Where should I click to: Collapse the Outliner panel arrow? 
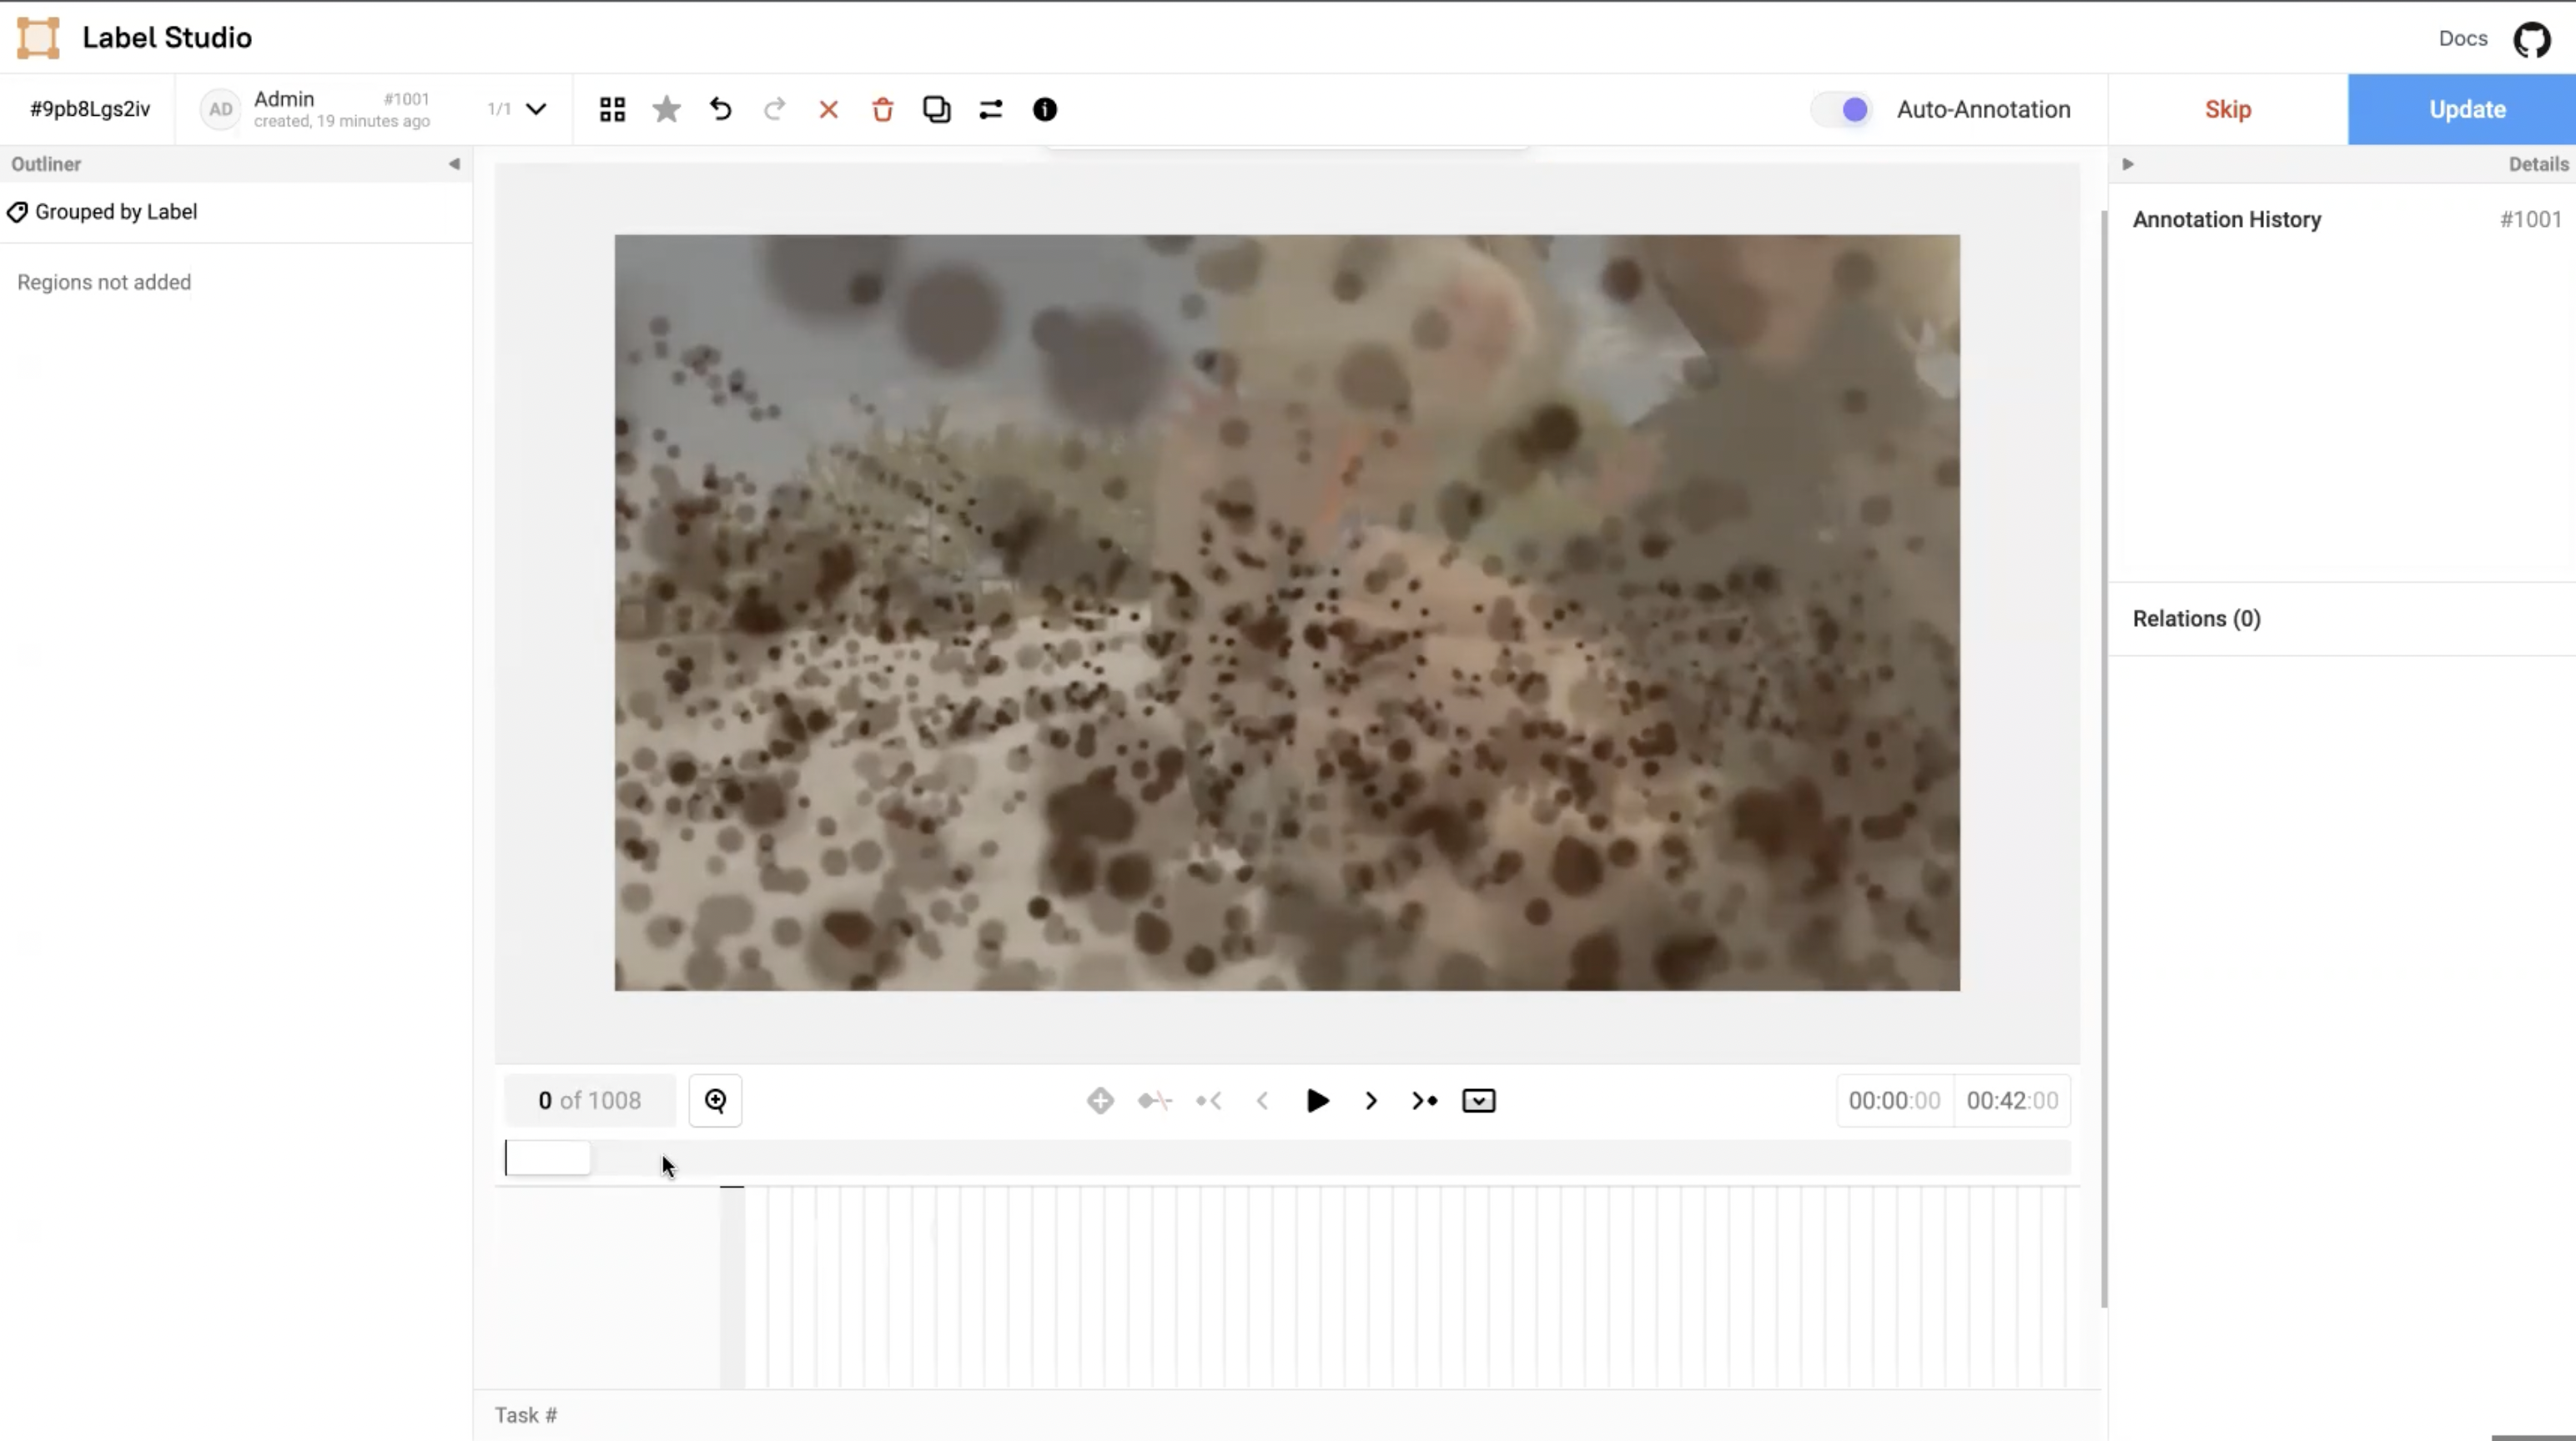coord(454,164)
